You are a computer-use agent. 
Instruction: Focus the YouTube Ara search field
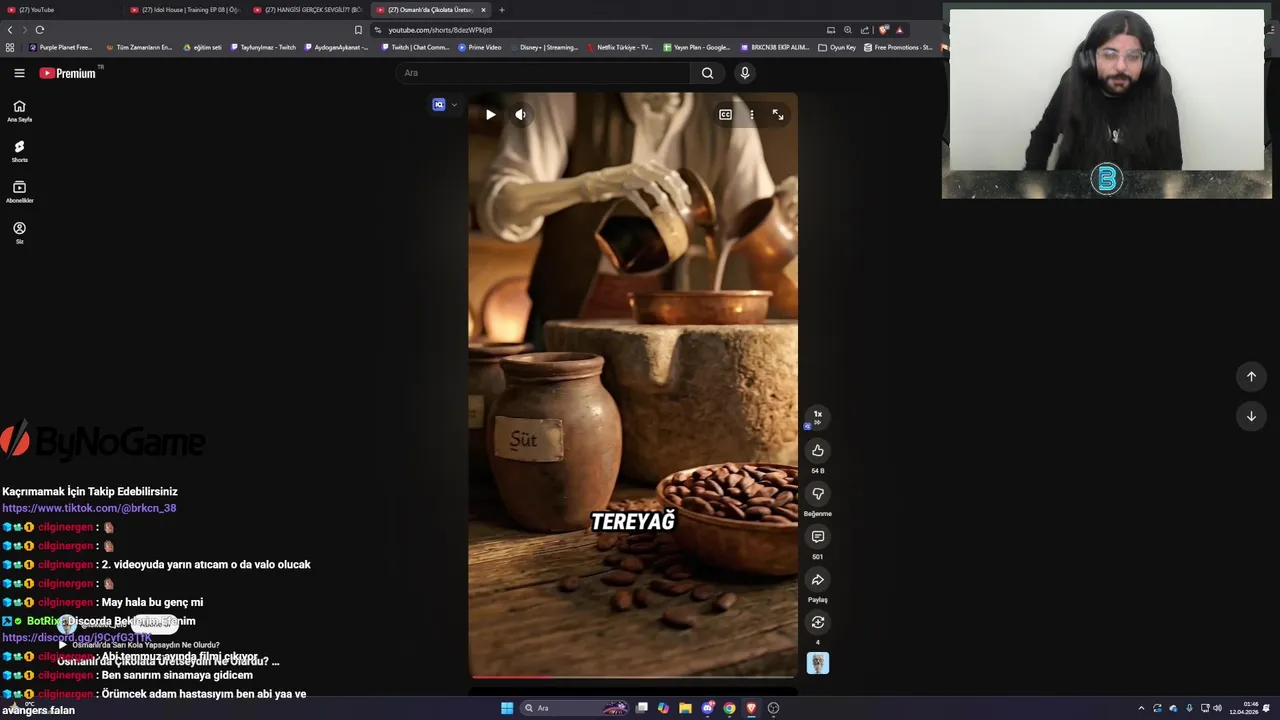pos(543,73)
